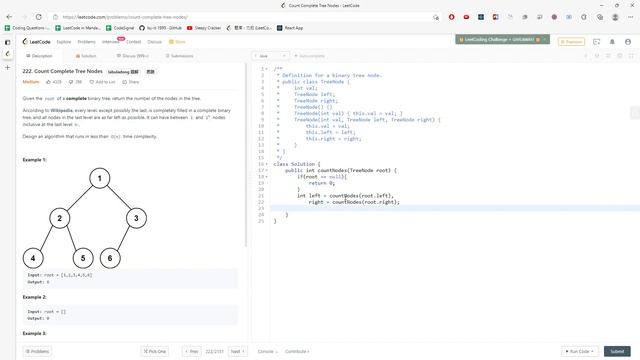Open the browser profile avatar
The image size is (640, 360).
(615, 17)
